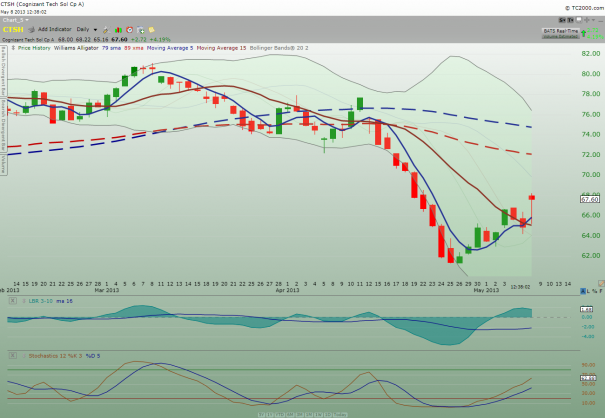Click the Stochastics 12 %K 3 label

pyautogui.click(x=55, y=356)
